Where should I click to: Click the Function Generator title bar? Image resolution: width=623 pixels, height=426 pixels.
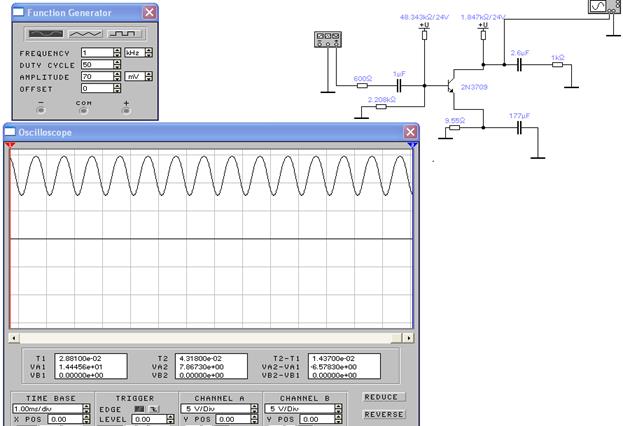point(70,12)
